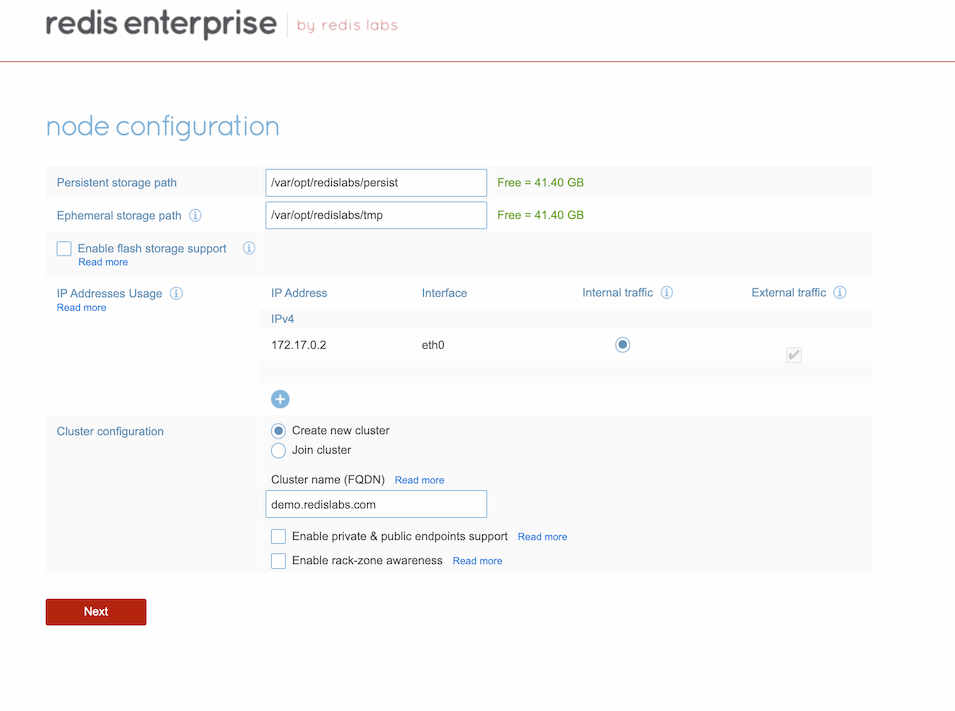Click the blue plus add IP button
The width and height of the screenshot is (955, 711).
280,400
